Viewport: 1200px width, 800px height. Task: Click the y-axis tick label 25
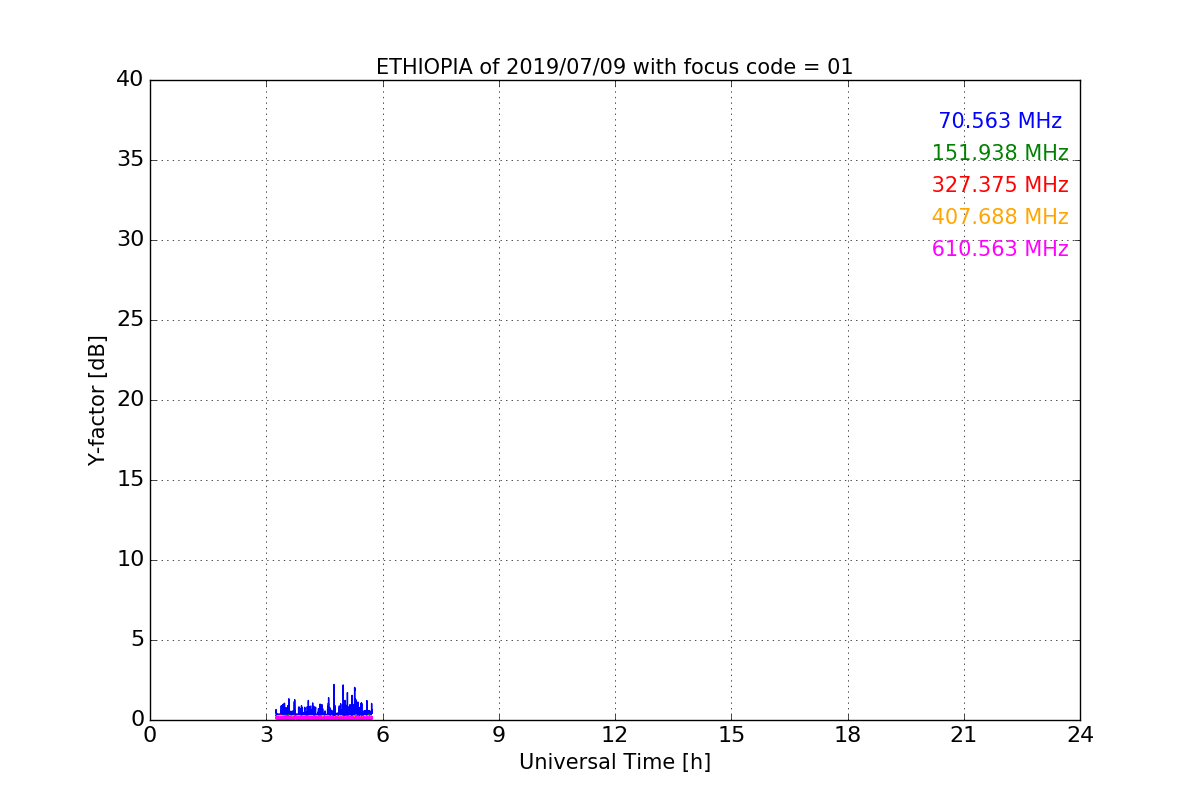coord(130,319)
